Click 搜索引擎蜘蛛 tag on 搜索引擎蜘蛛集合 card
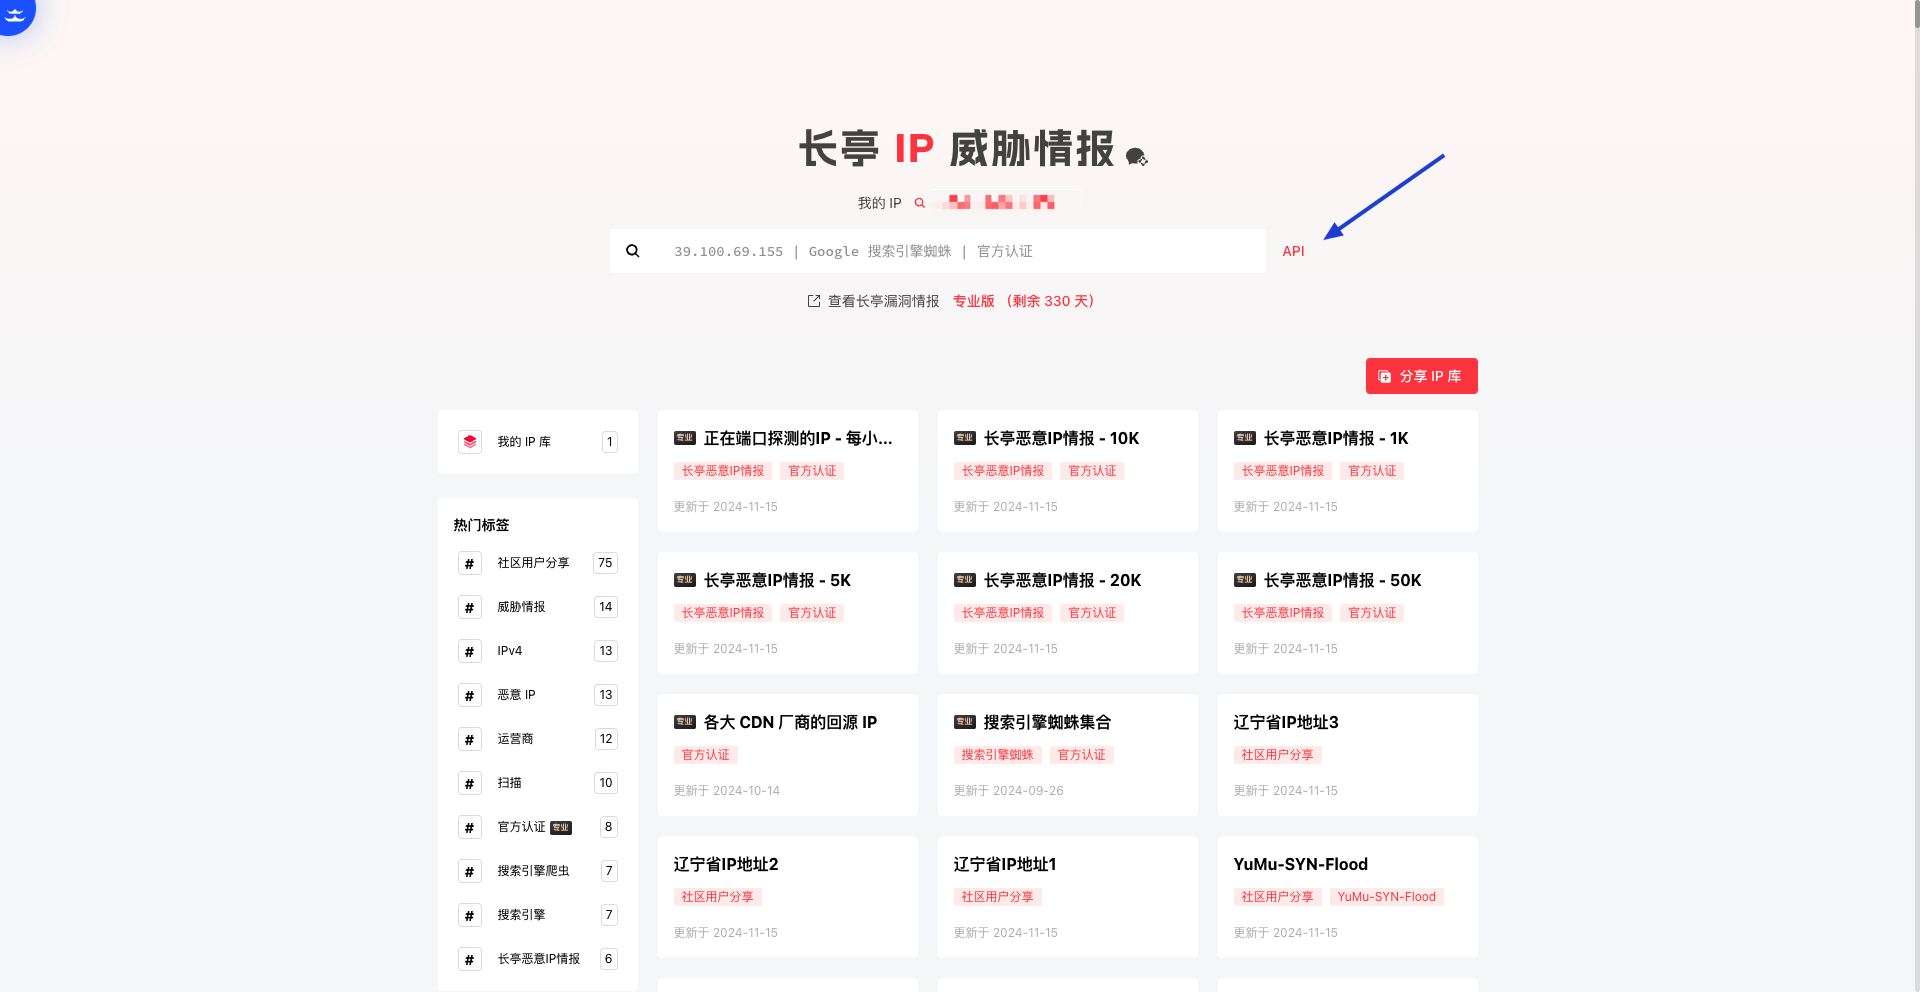 (x=997, y=755)
